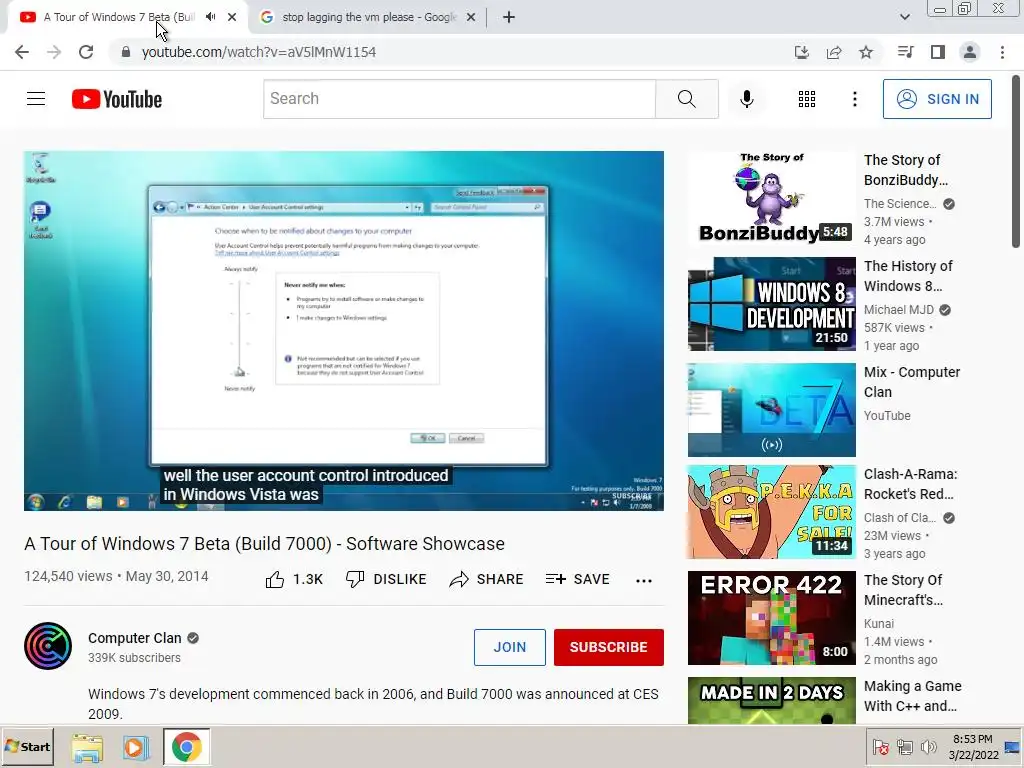This screenshot has width=1024, height=768.
Task: Open a new tab with plus button
Action: click(x=509, y=18)
